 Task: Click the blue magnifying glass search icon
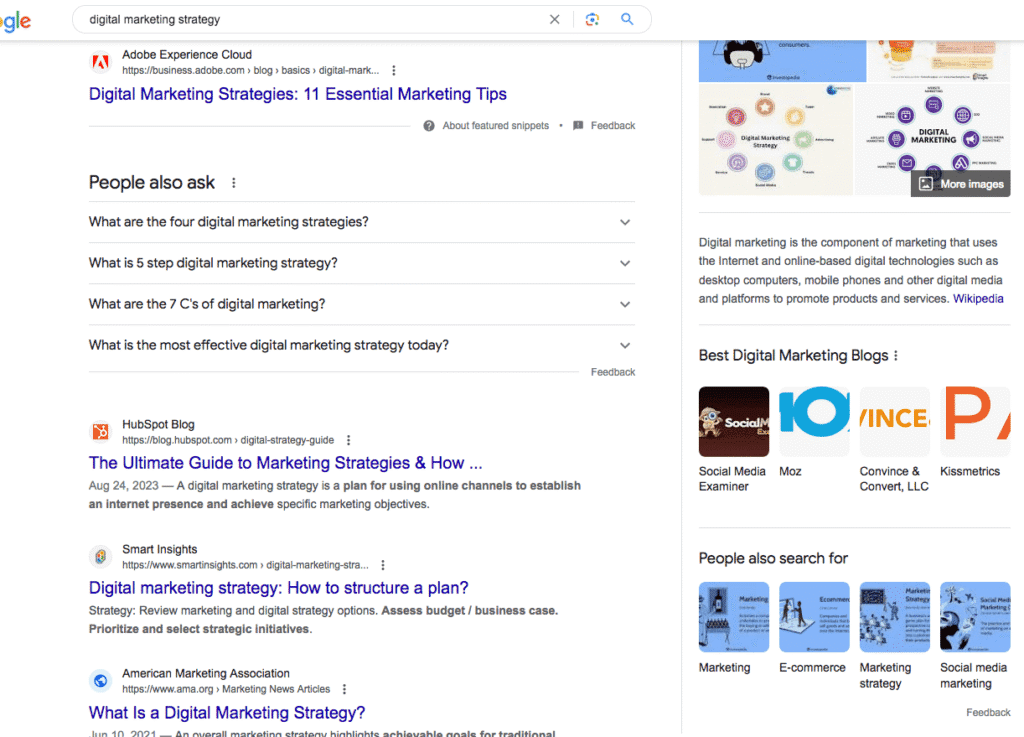627,19
